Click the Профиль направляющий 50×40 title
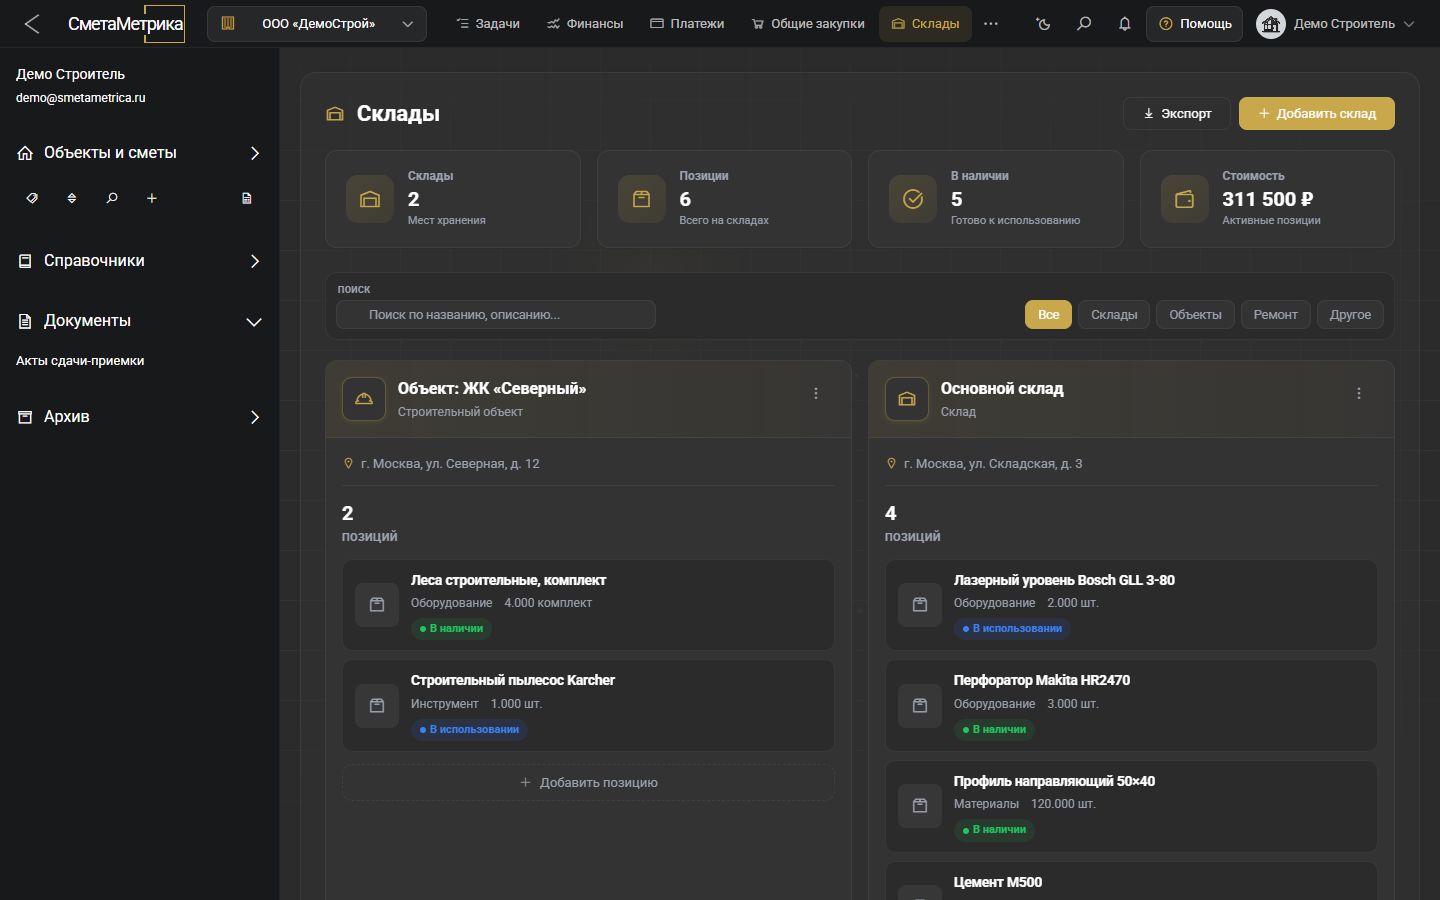Image resolution: width=1440 pixels, height=900 pixels. click(x=1054, y=781)
